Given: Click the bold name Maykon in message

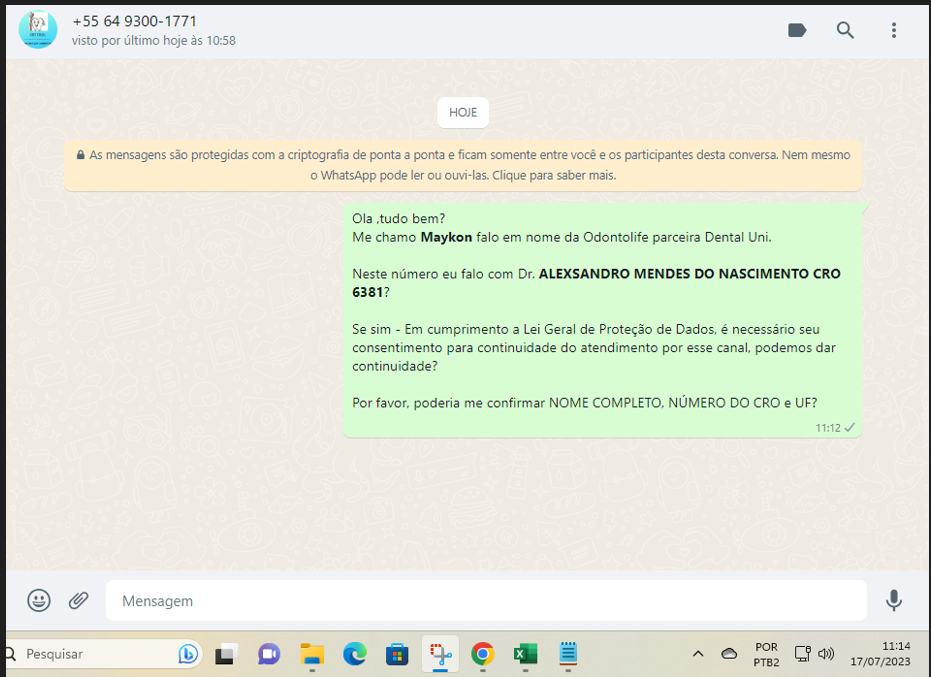Looking at the screenshot, I should [446, 237].
